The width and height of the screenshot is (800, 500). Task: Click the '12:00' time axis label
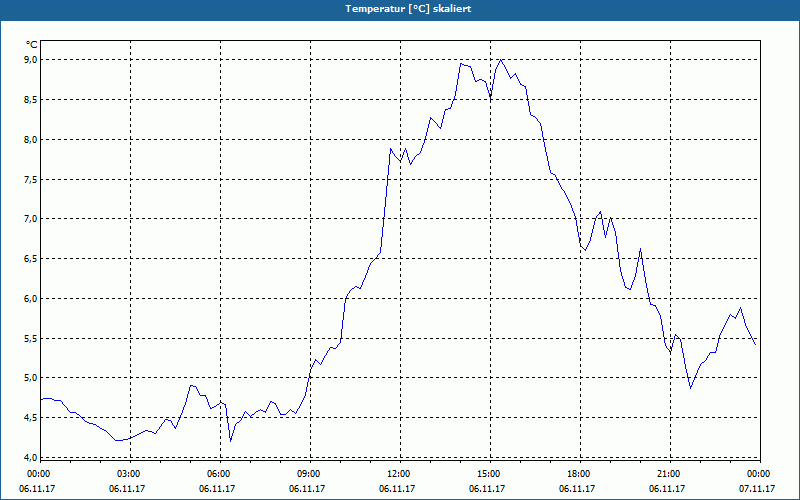coord(398,474)
